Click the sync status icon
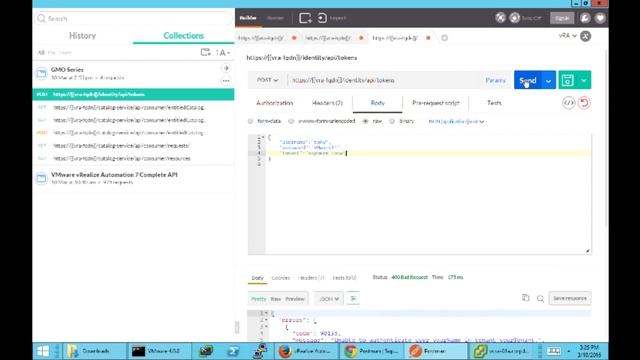 515,18
